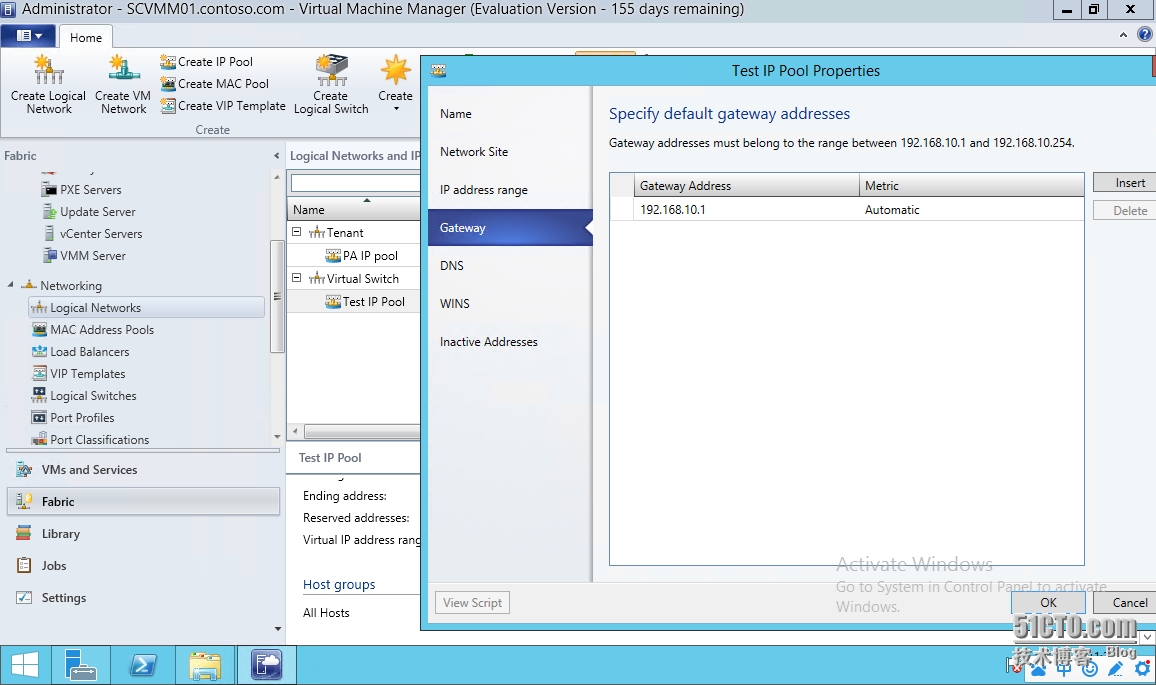Switch to the Fabric workspace
This screenshot has height=685, width=1156.
click(143, 501)
